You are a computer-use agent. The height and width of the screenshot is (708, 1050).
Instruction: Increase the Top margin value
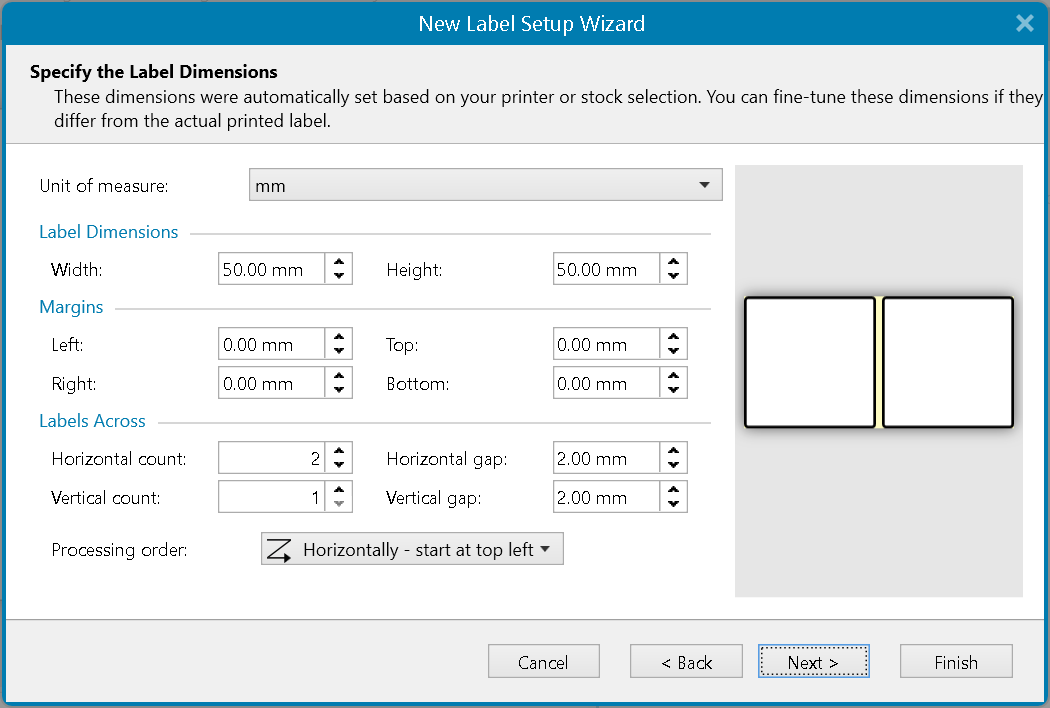pos(673,338)
